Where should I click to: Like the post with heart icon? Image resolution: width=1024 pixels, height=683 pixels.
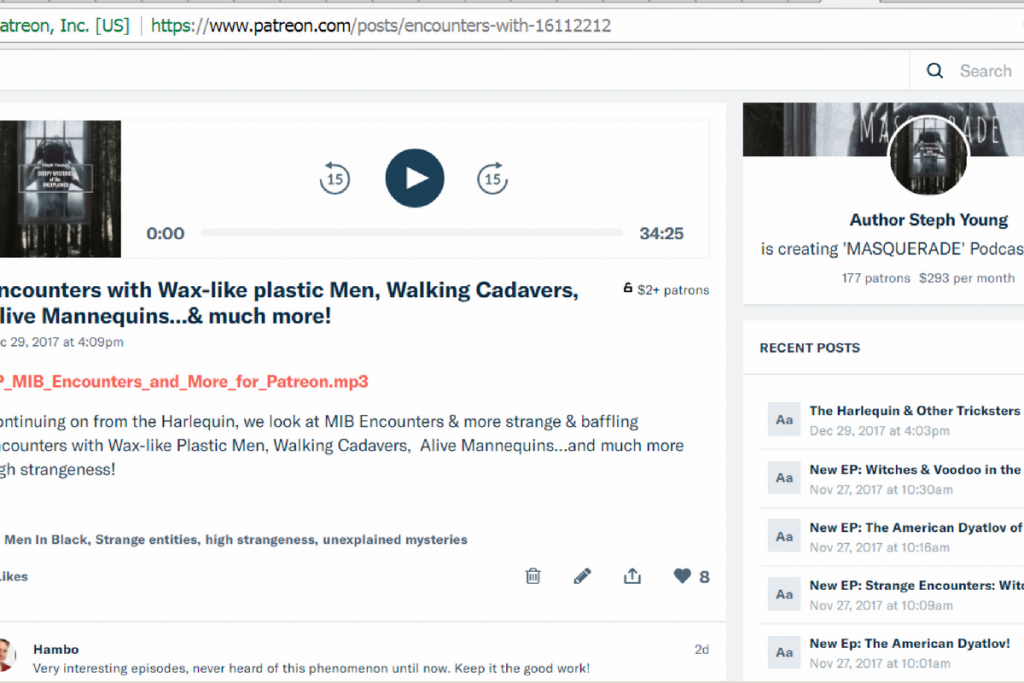(682, 576)
